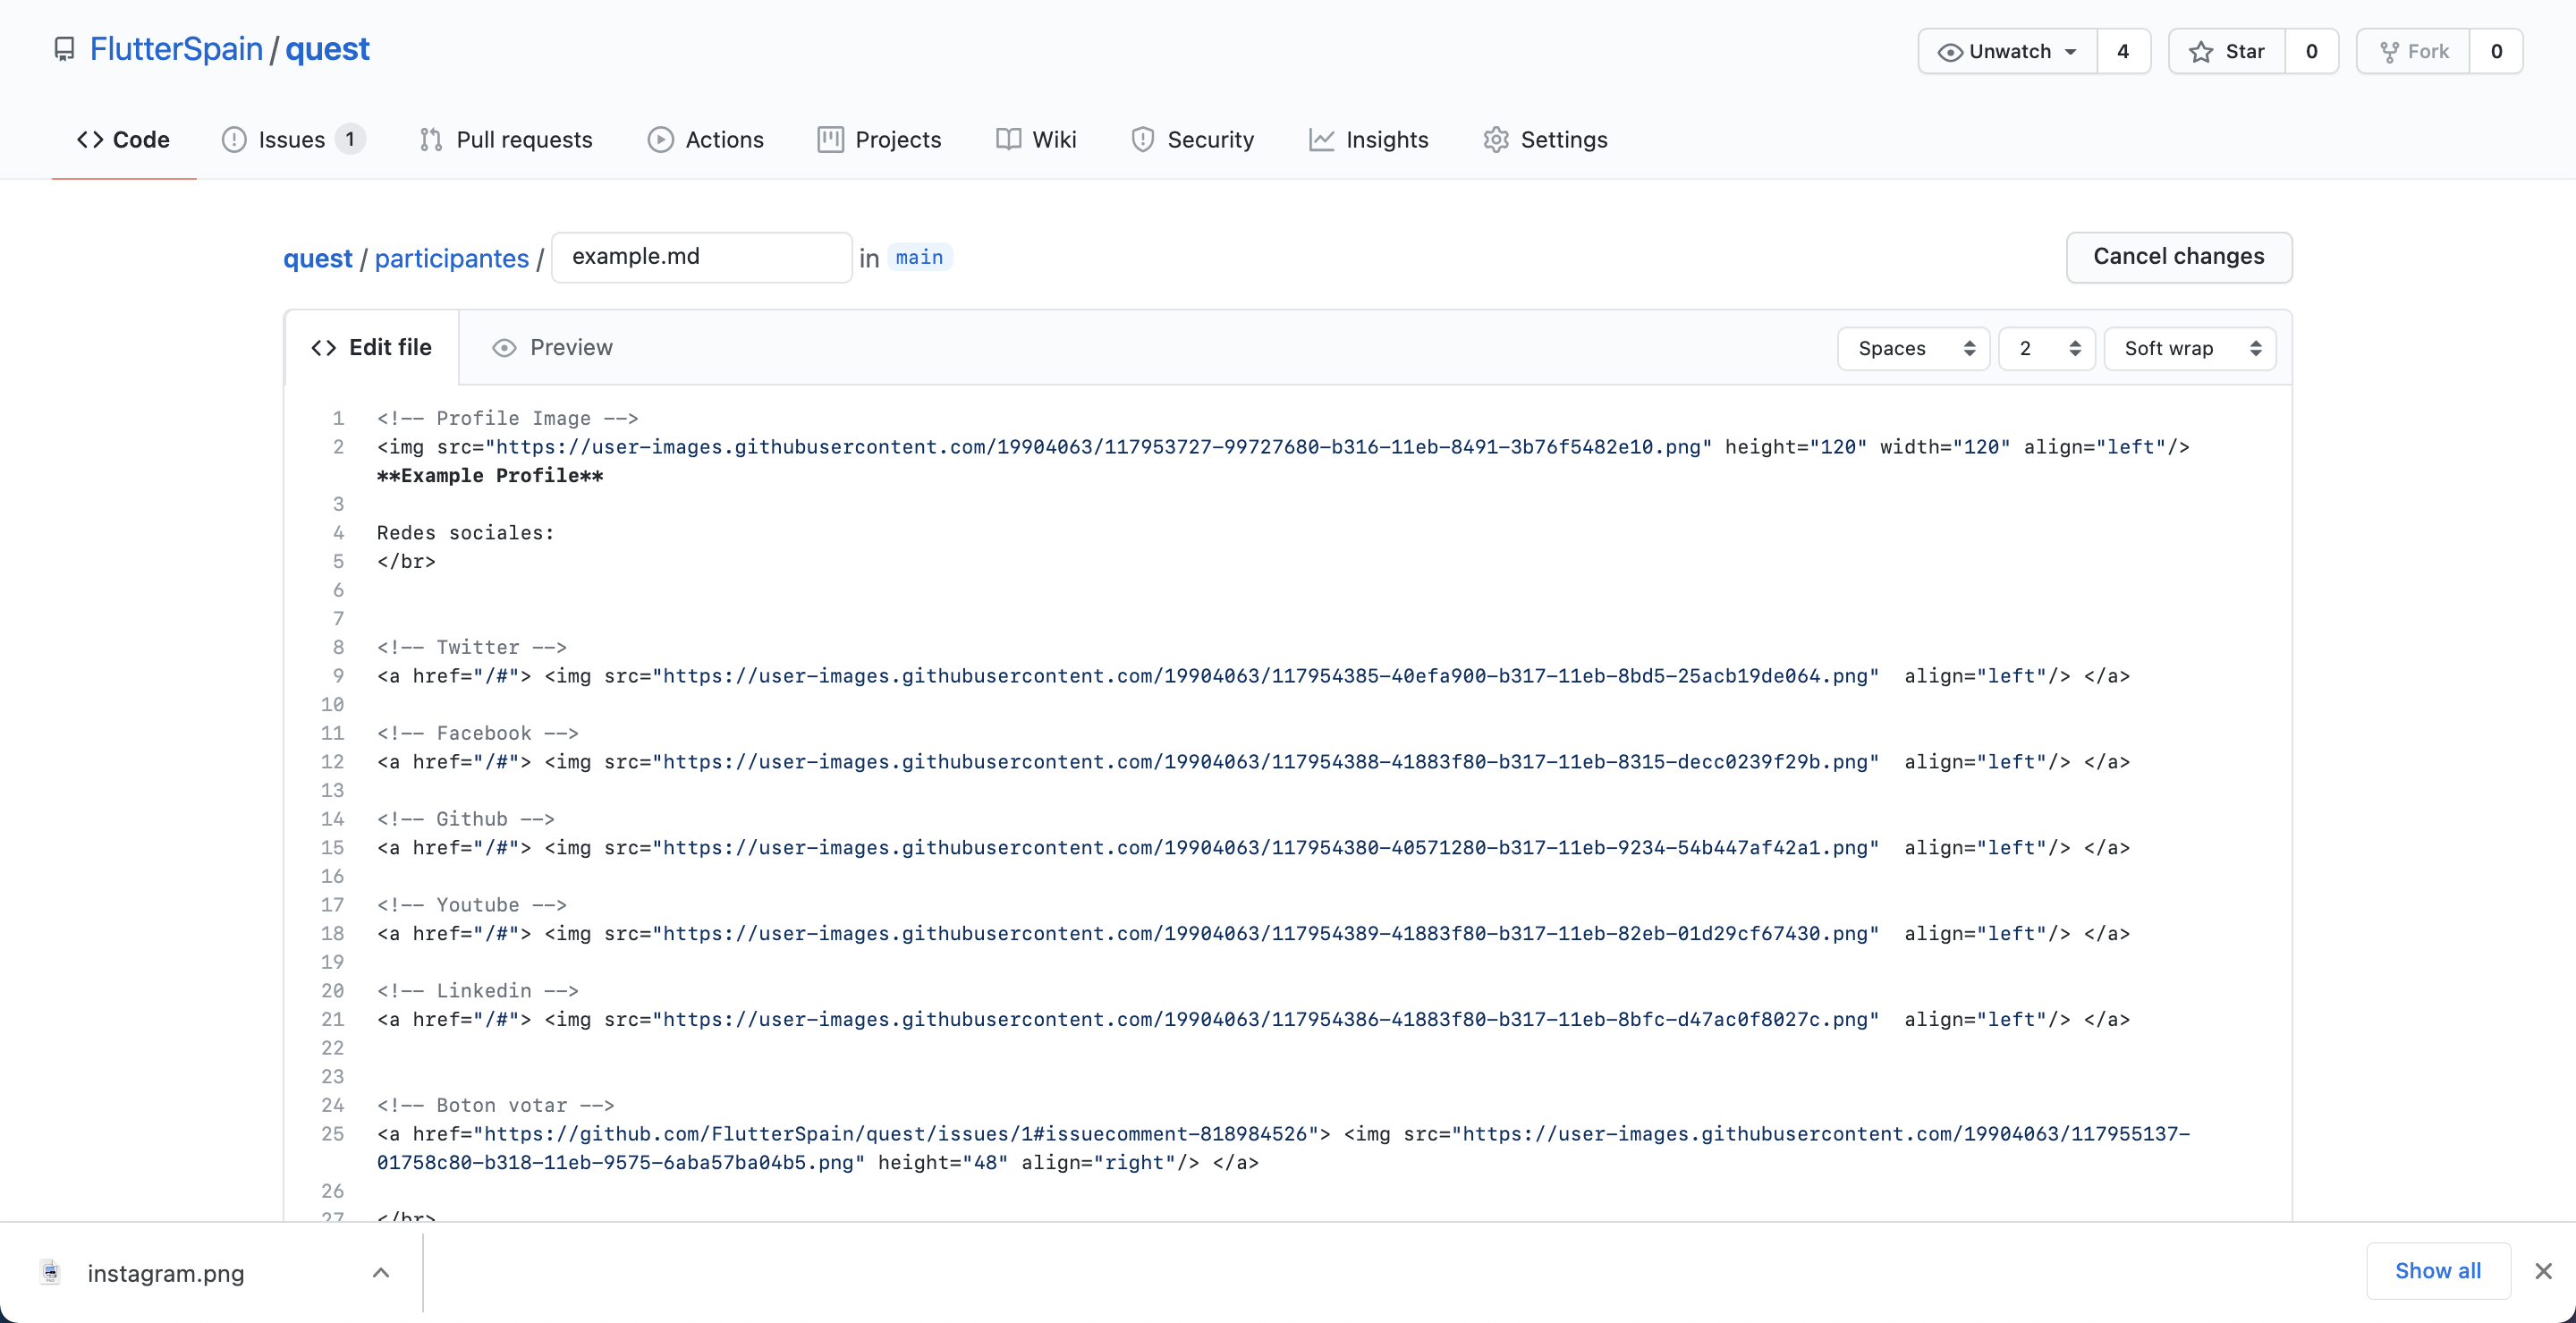Star the quest repository
The image size is (2576, 1323).
click(2227, 51)
